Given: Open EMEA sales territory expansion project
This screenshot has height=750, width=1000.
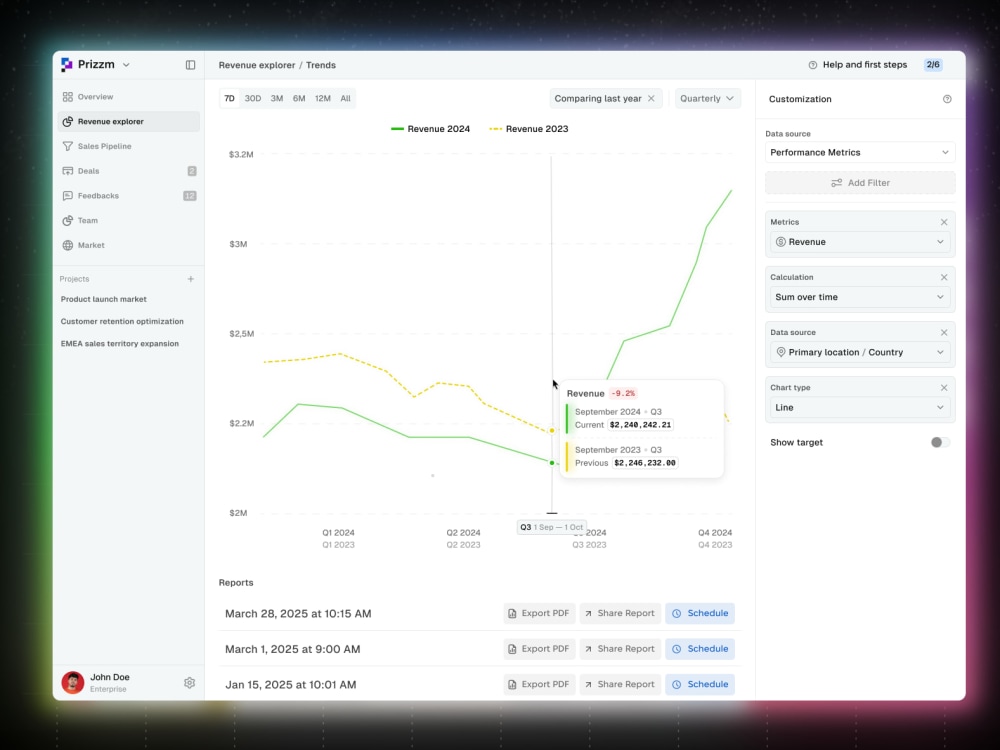Looking at the screenshot, I should [119, 344].
